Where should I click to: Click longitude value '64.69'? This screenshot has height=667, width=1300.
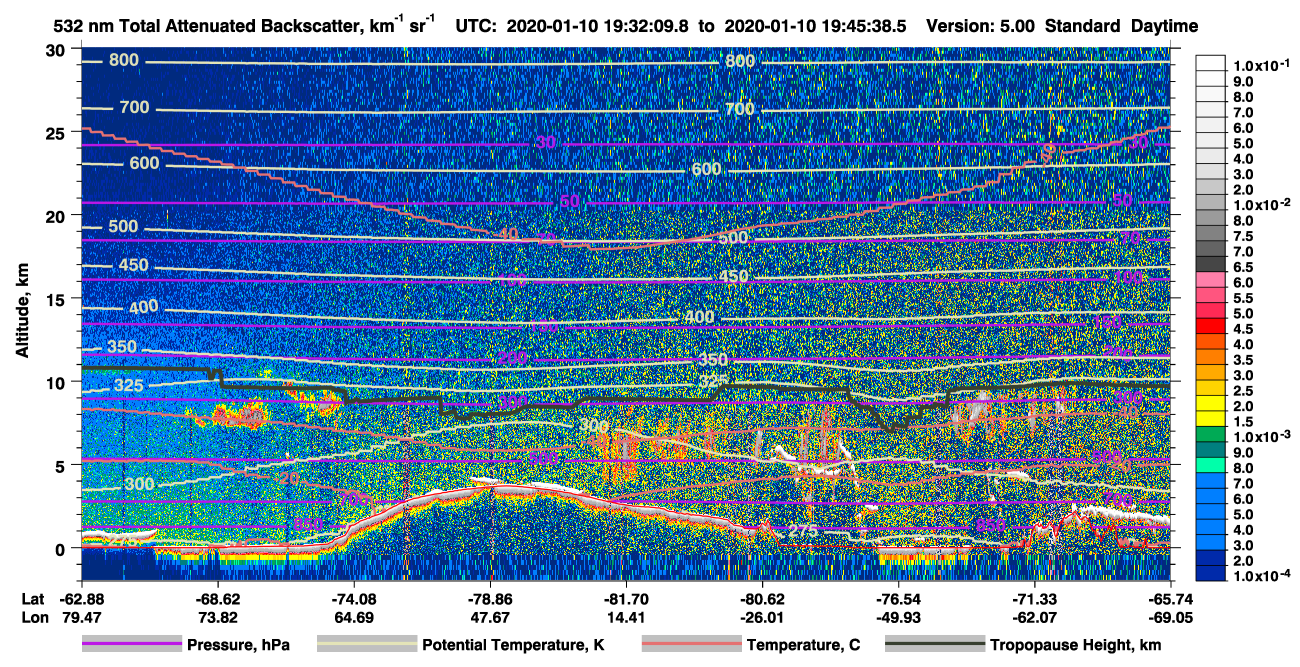click(x=353, y=617)
